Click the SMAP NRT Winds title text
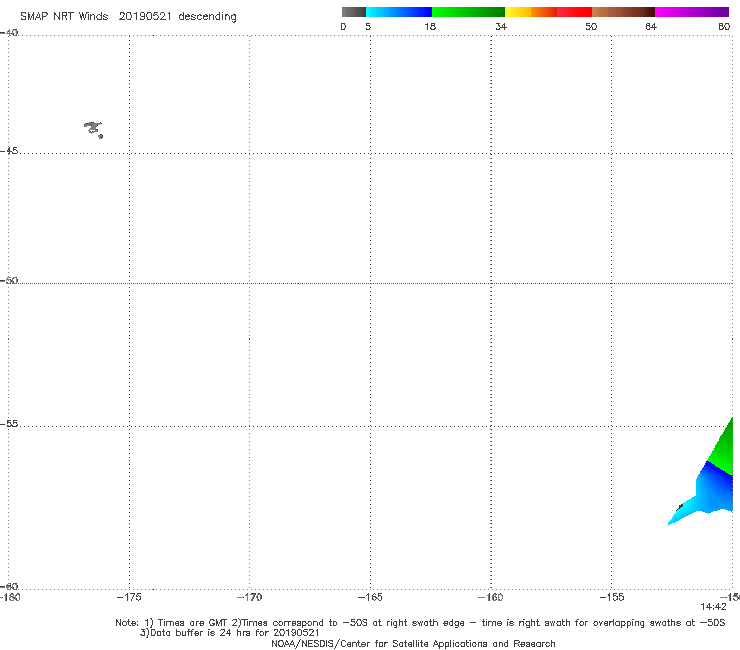 (64, 17)
